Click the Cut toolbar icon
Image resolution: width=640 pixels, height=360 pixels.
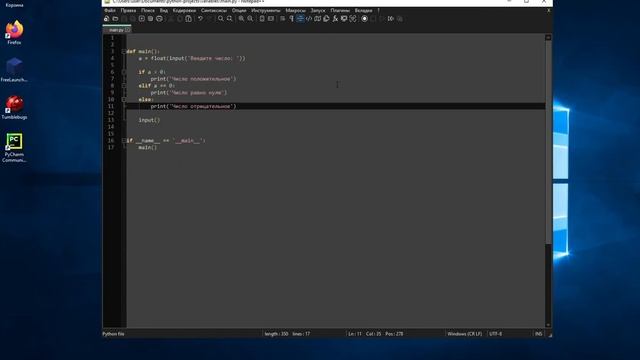pyautogui.click(x=171, y=19)
